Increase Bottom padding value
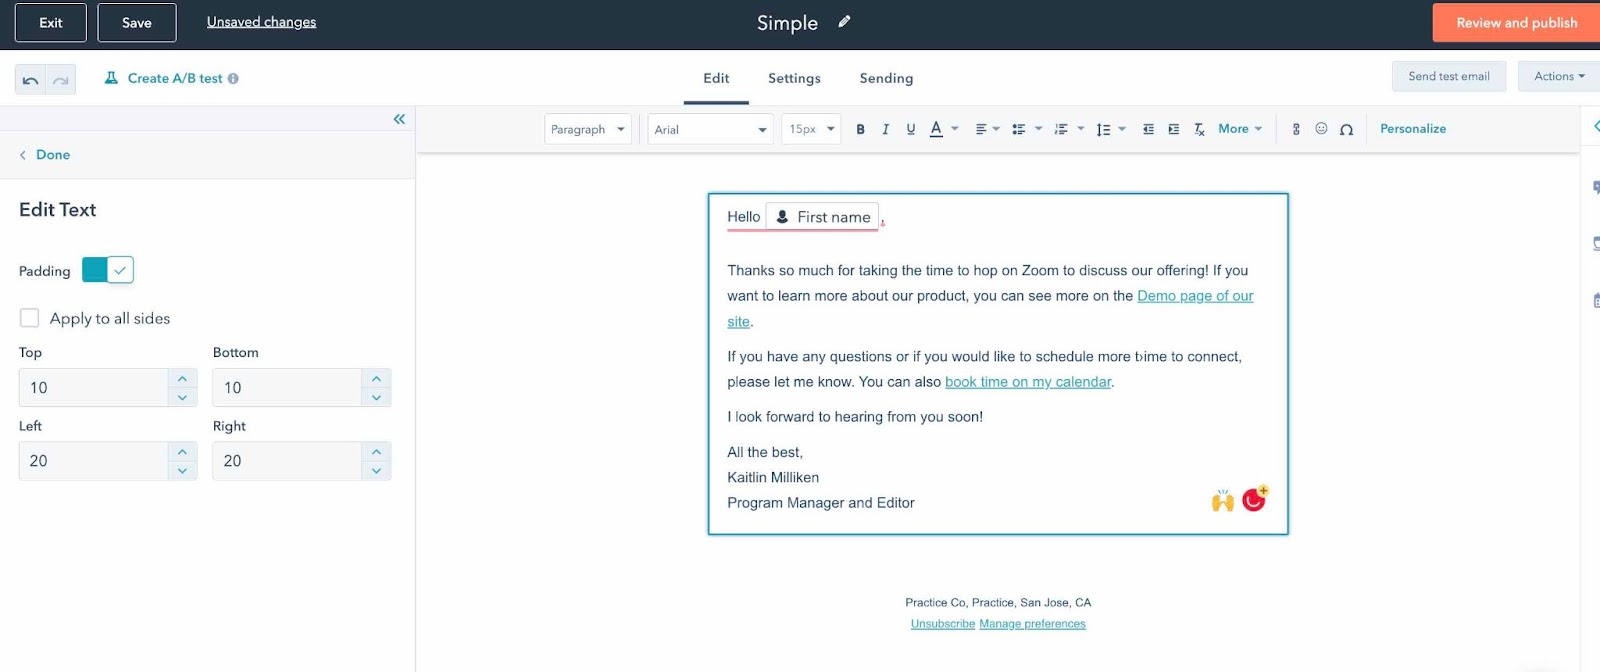The width and height of the screenshot is (1600, 672). click(x=376, y=378)
